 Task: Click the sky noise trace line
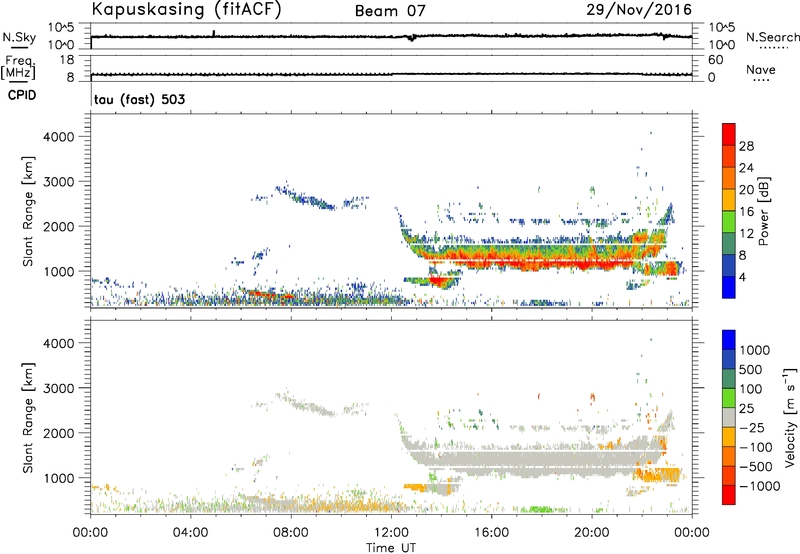pos(391,37)
